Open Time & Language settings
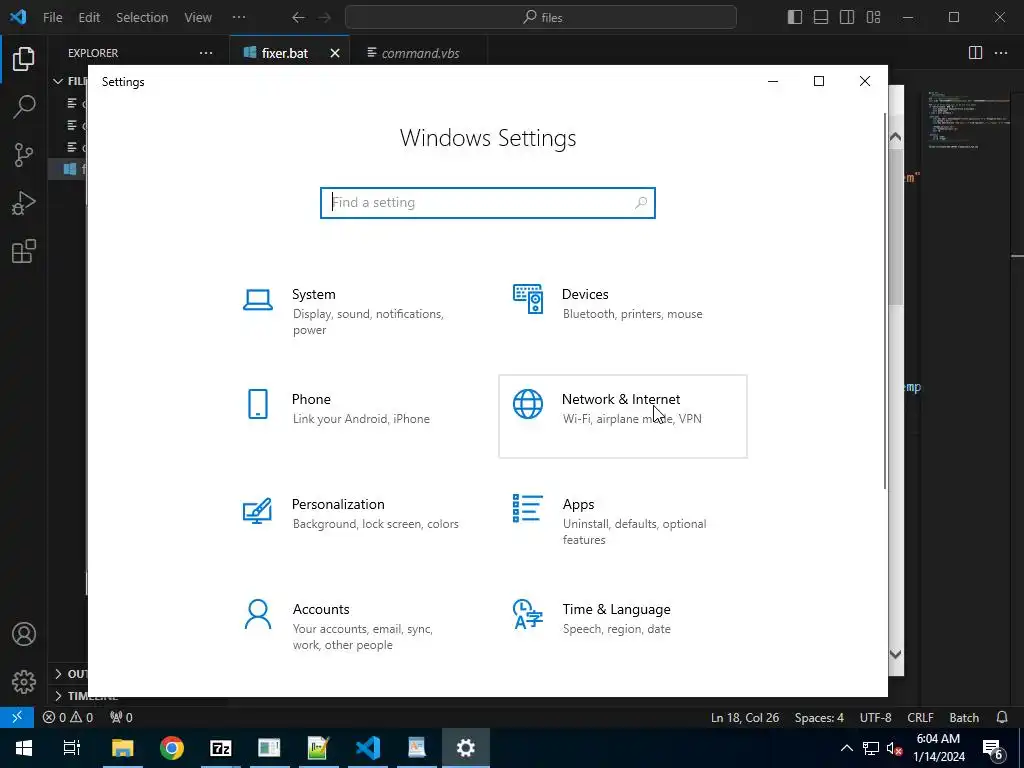1024x768 pixels. [623, 626]
